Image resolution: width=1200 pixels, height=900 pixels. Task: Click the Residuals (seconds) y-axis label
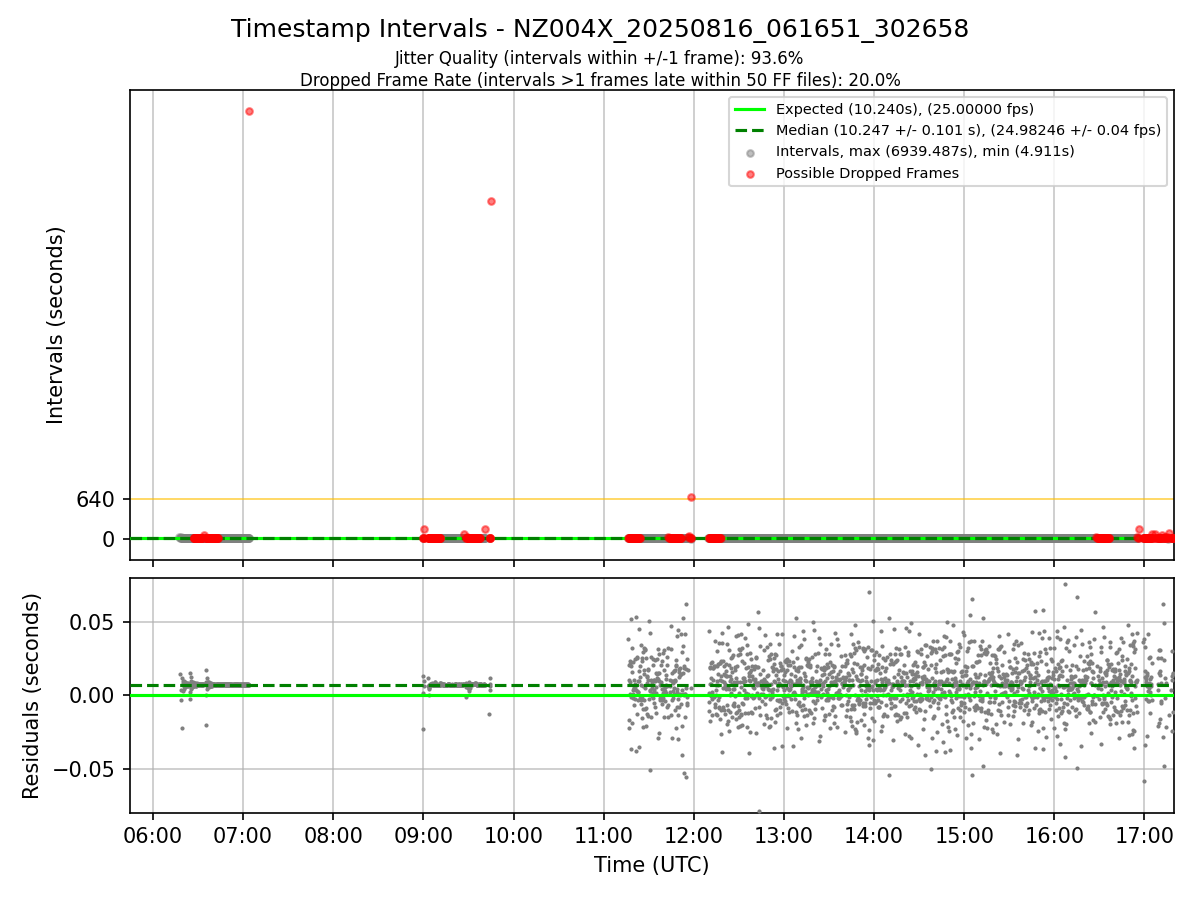pyautogui.click(x=32, y=696)
